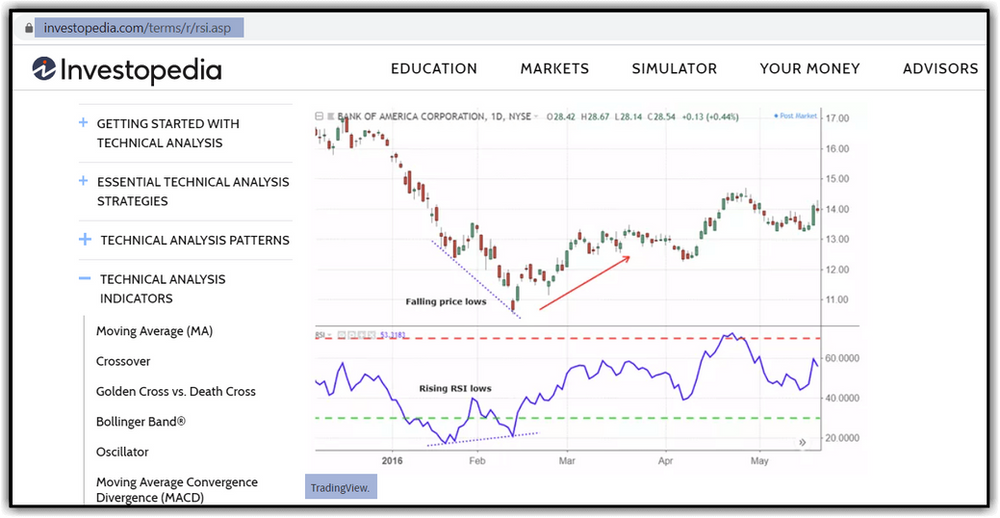
Task: Open the SIMULATOR menu
Action: tap(674, 69)
